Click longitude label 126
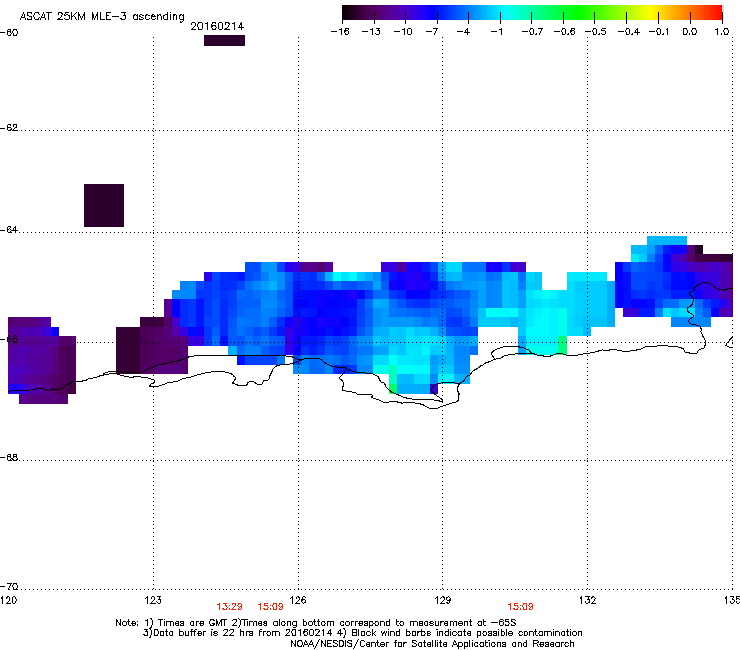Viewport: 740px width, 650px height. pyautogui.click(x=298, y=600)
